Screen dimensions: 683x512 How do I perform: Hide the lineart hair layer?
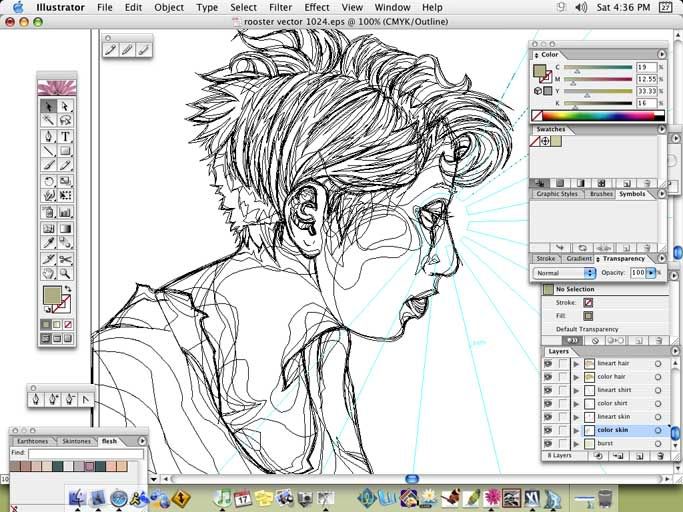548,364
